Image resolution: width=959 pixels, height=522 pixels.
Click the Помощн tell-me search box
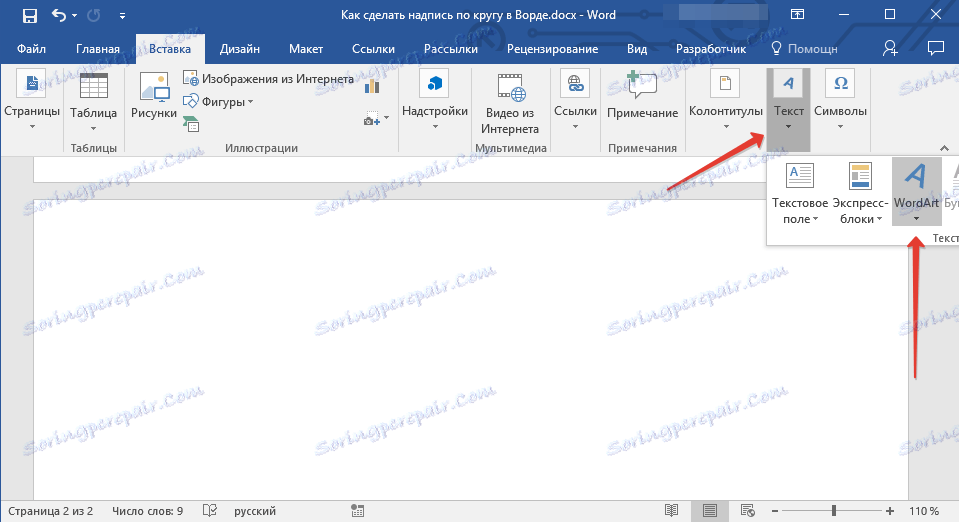tap(805, 49)
